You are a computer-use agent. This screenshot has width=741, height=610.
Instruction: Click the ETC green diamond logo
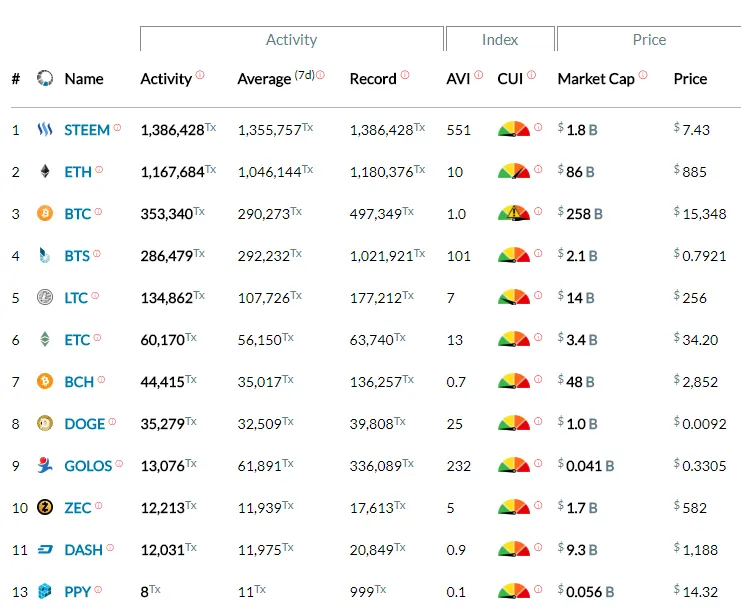point(45,339)
